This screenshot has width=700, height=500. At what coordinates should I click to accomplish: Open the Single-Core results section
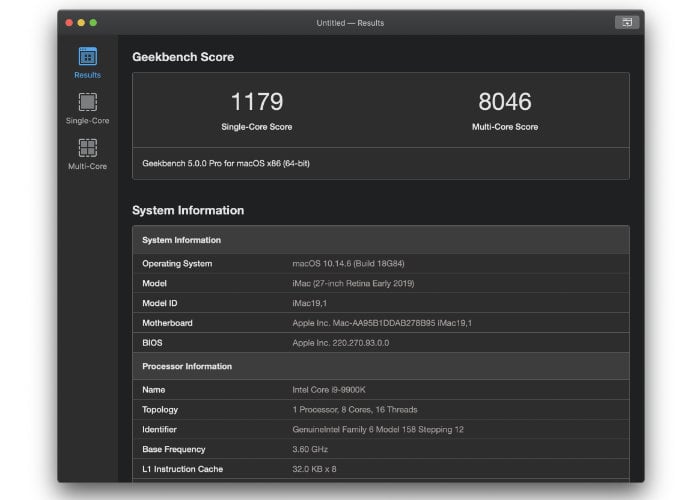click(x=88, y=108)
